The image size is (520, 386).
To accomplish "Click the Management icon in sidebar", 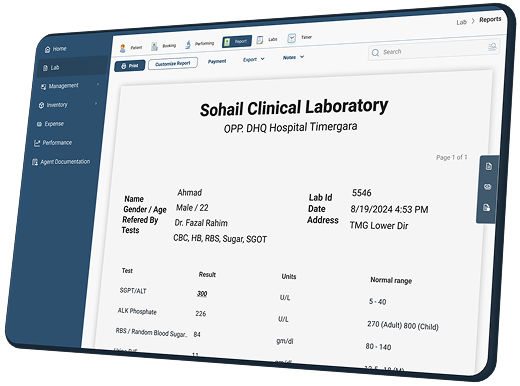I will 43,87.
